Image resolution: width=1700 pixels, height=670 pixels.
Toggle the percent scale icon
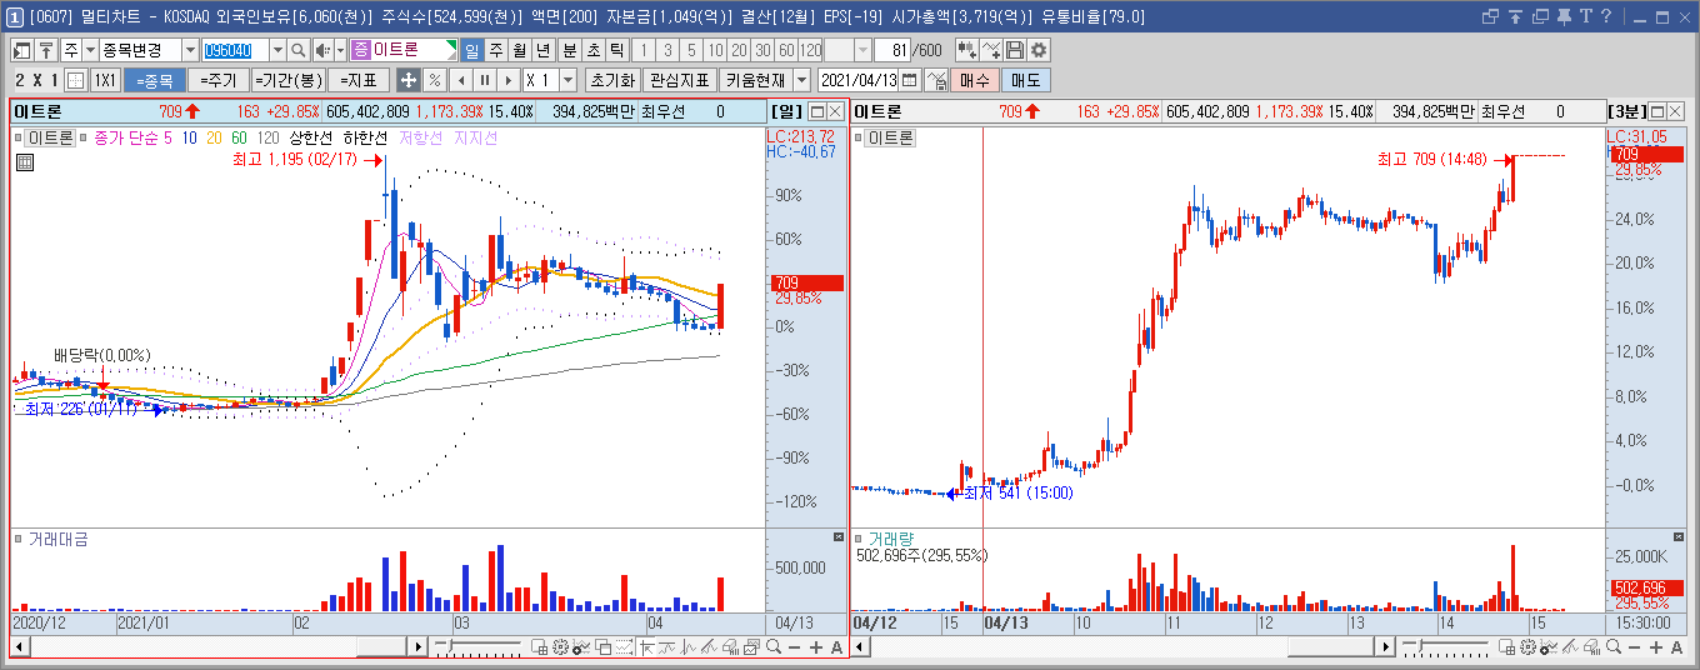click(434, 80)
